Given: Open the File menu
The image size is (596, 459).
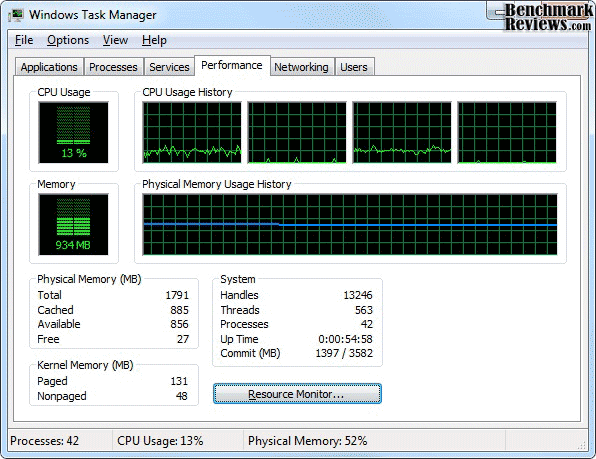Looking at the screenshot, I should click(24, 40).
